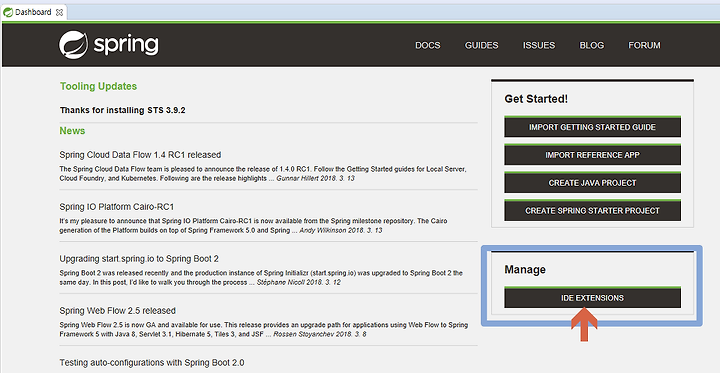The width and height of the screenshot is (720, 373).
Task: Click the Thanks for installing STS 3.9.2 text
Action: [123, 110]
